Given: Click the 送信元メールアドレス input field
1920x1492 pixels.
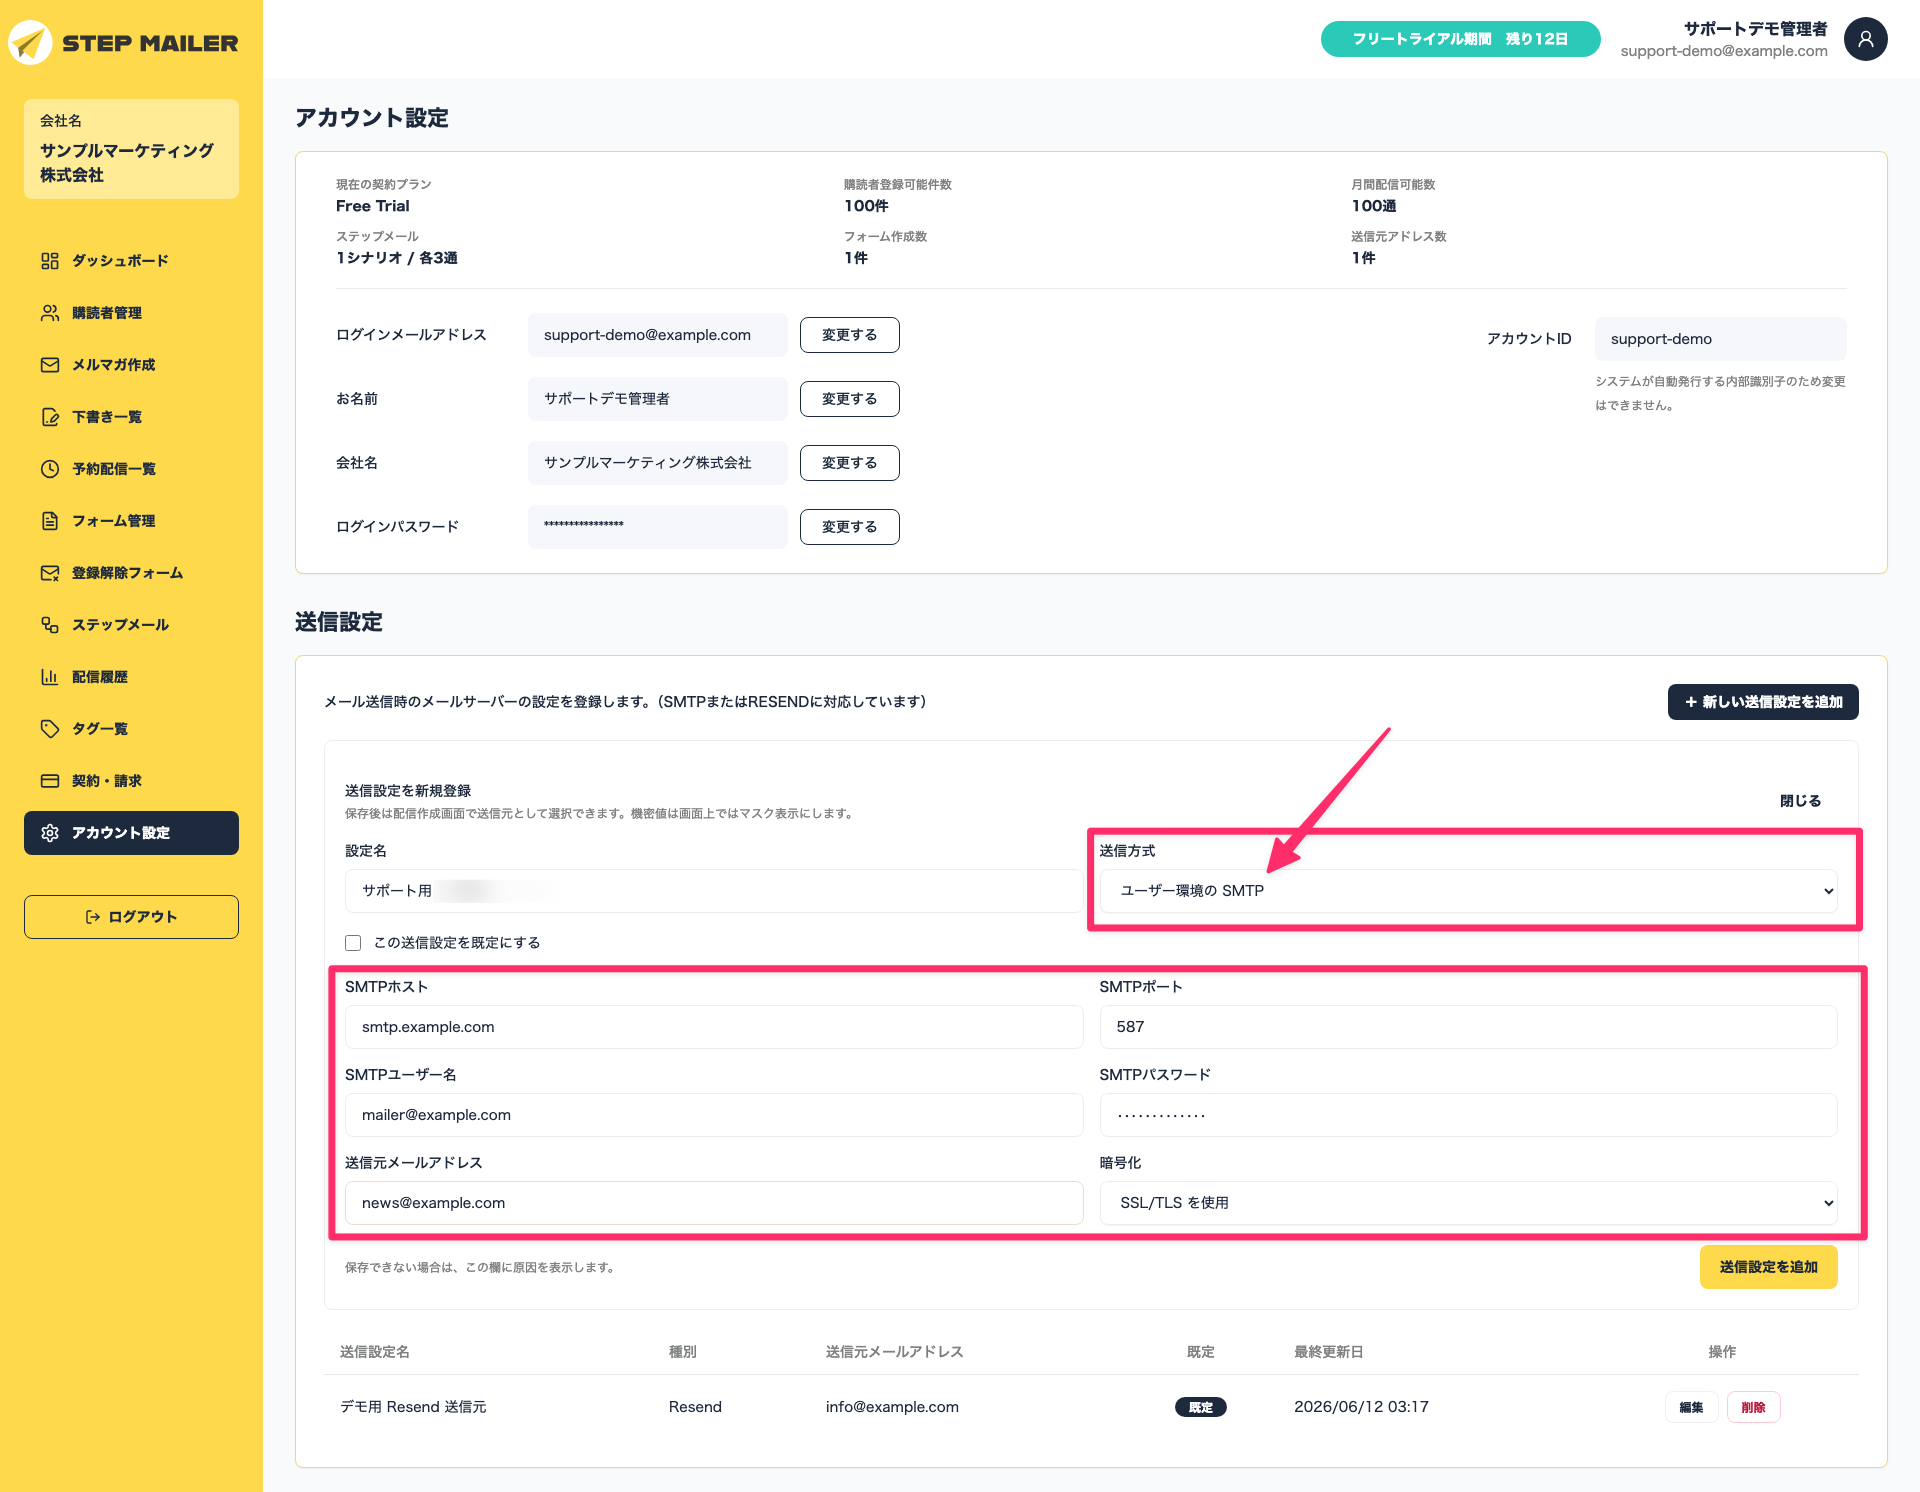Looking at the screenshot, I should [x=714, y=1203].
